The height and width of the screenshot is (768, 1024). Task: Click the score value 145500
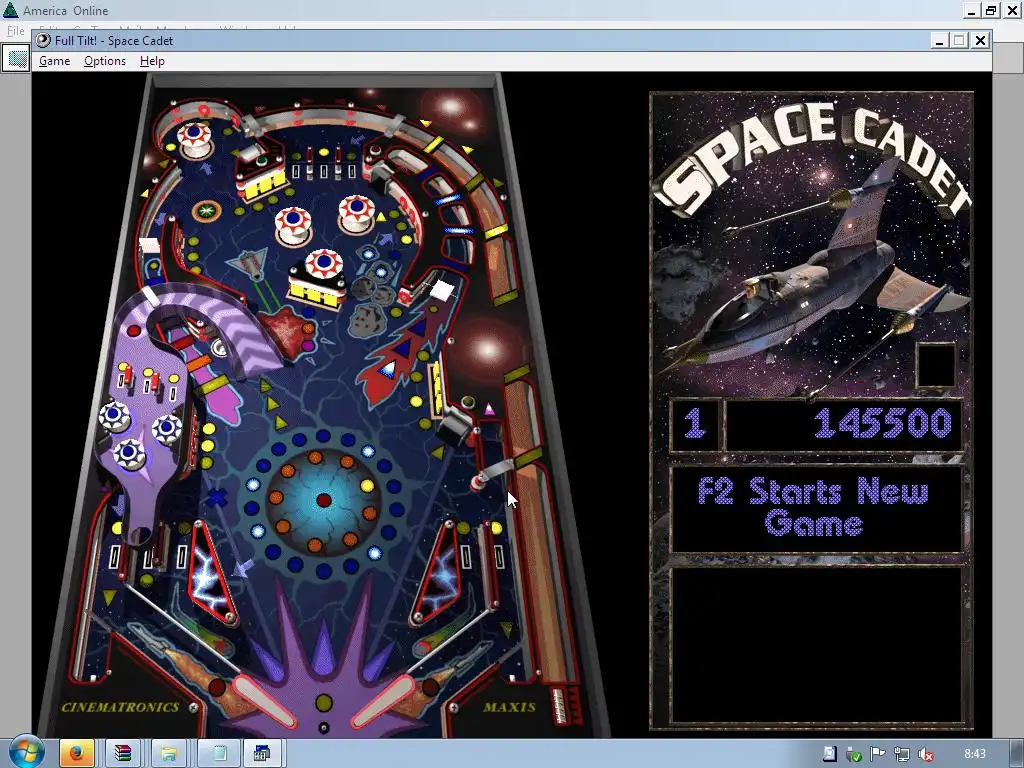click(882, 423)
